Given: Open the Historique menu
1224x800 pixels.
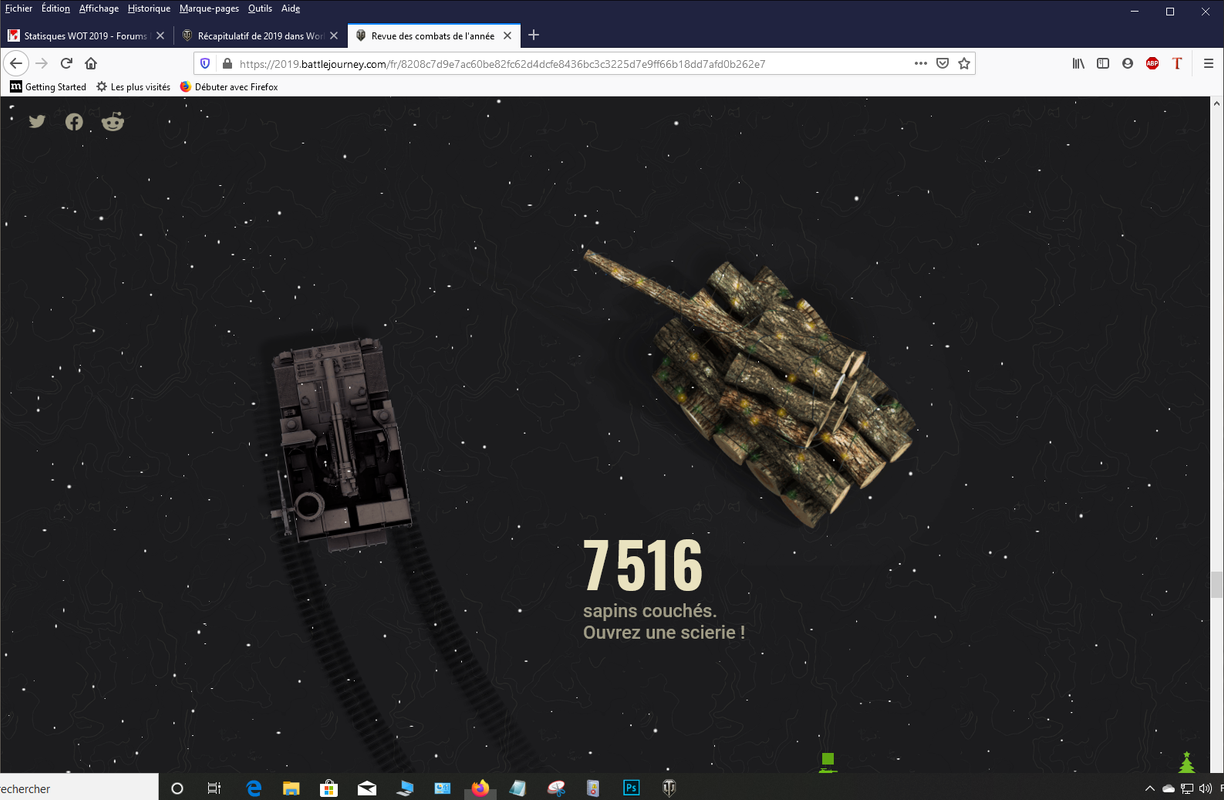Looking at the screenshot, I should pyautogui.click(x=149, y=8).
